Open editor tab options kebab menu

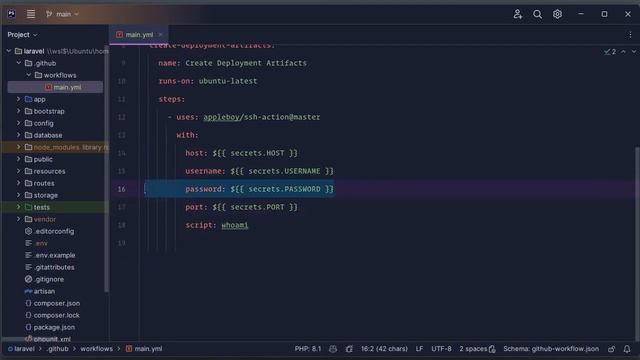point(630,35)
